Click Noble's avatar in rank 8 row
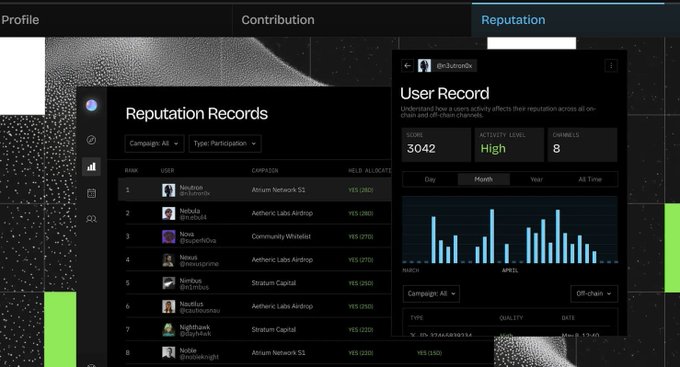This screenshot has width=680, height=367. [168, 353]
